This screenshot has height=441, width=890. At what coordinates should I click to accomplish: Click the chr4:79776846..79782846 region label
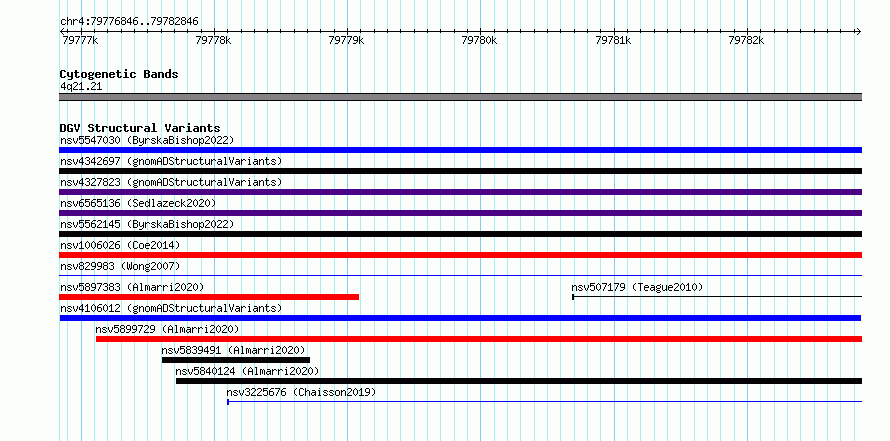pyautogui.click(x=129, y=22)
